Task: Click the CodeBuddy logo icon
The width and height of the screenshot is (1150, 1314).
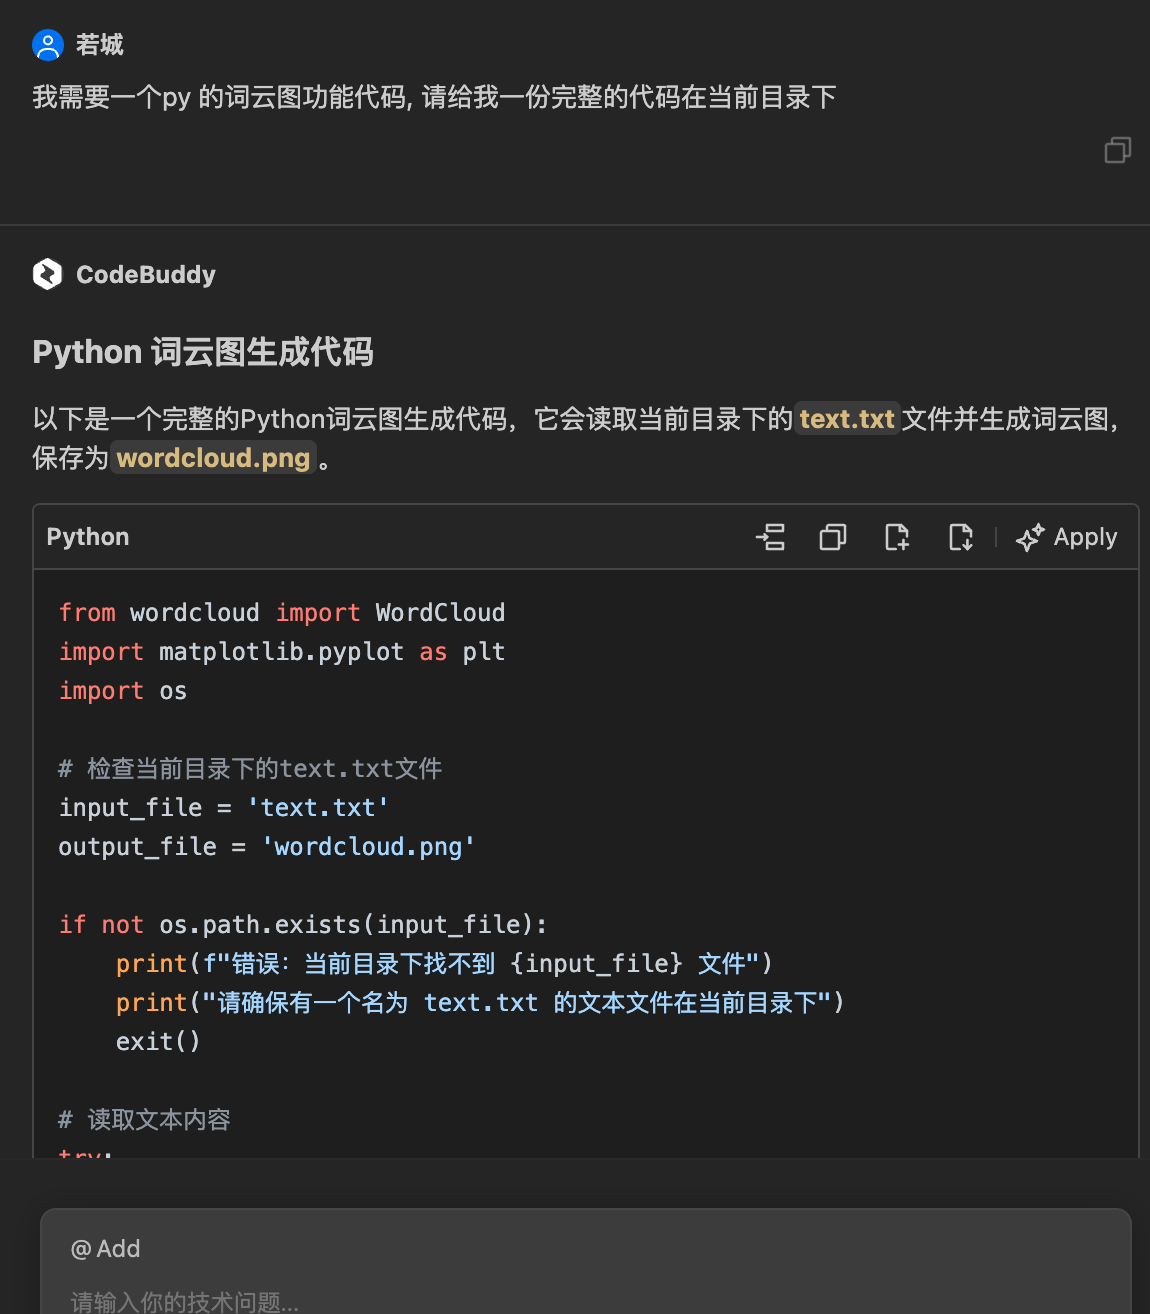Action: 47,274
